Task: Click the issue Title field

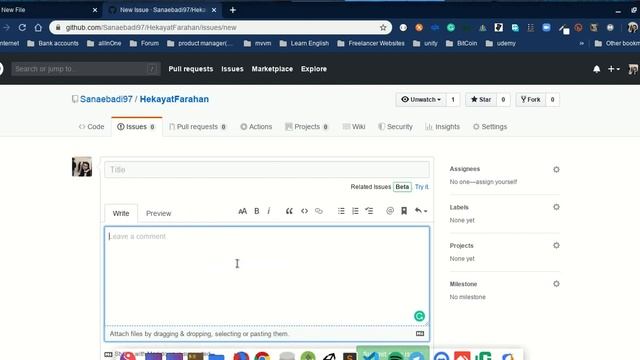Action: click(267, 170)
